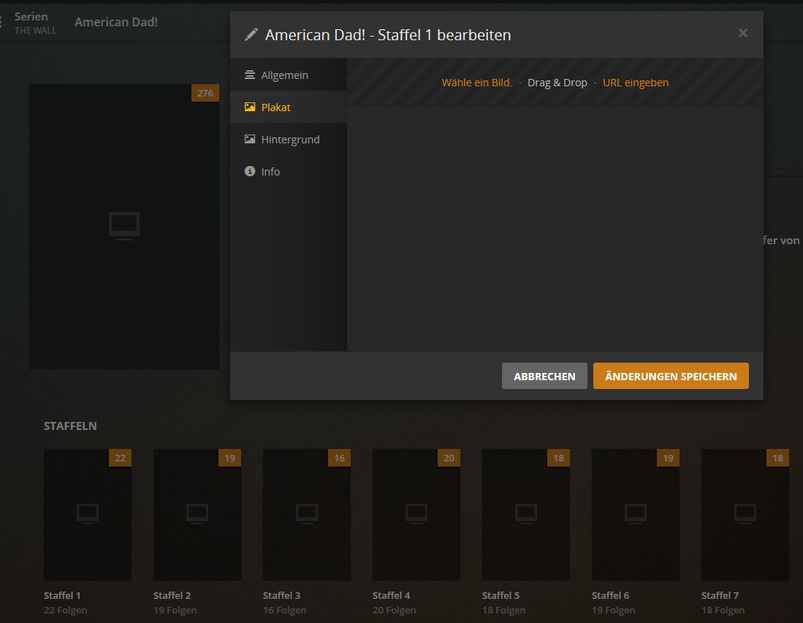Open the Staffel 3 poster thumbnail
Viewport: 803px width, 623px height.
tap(307, 514)
